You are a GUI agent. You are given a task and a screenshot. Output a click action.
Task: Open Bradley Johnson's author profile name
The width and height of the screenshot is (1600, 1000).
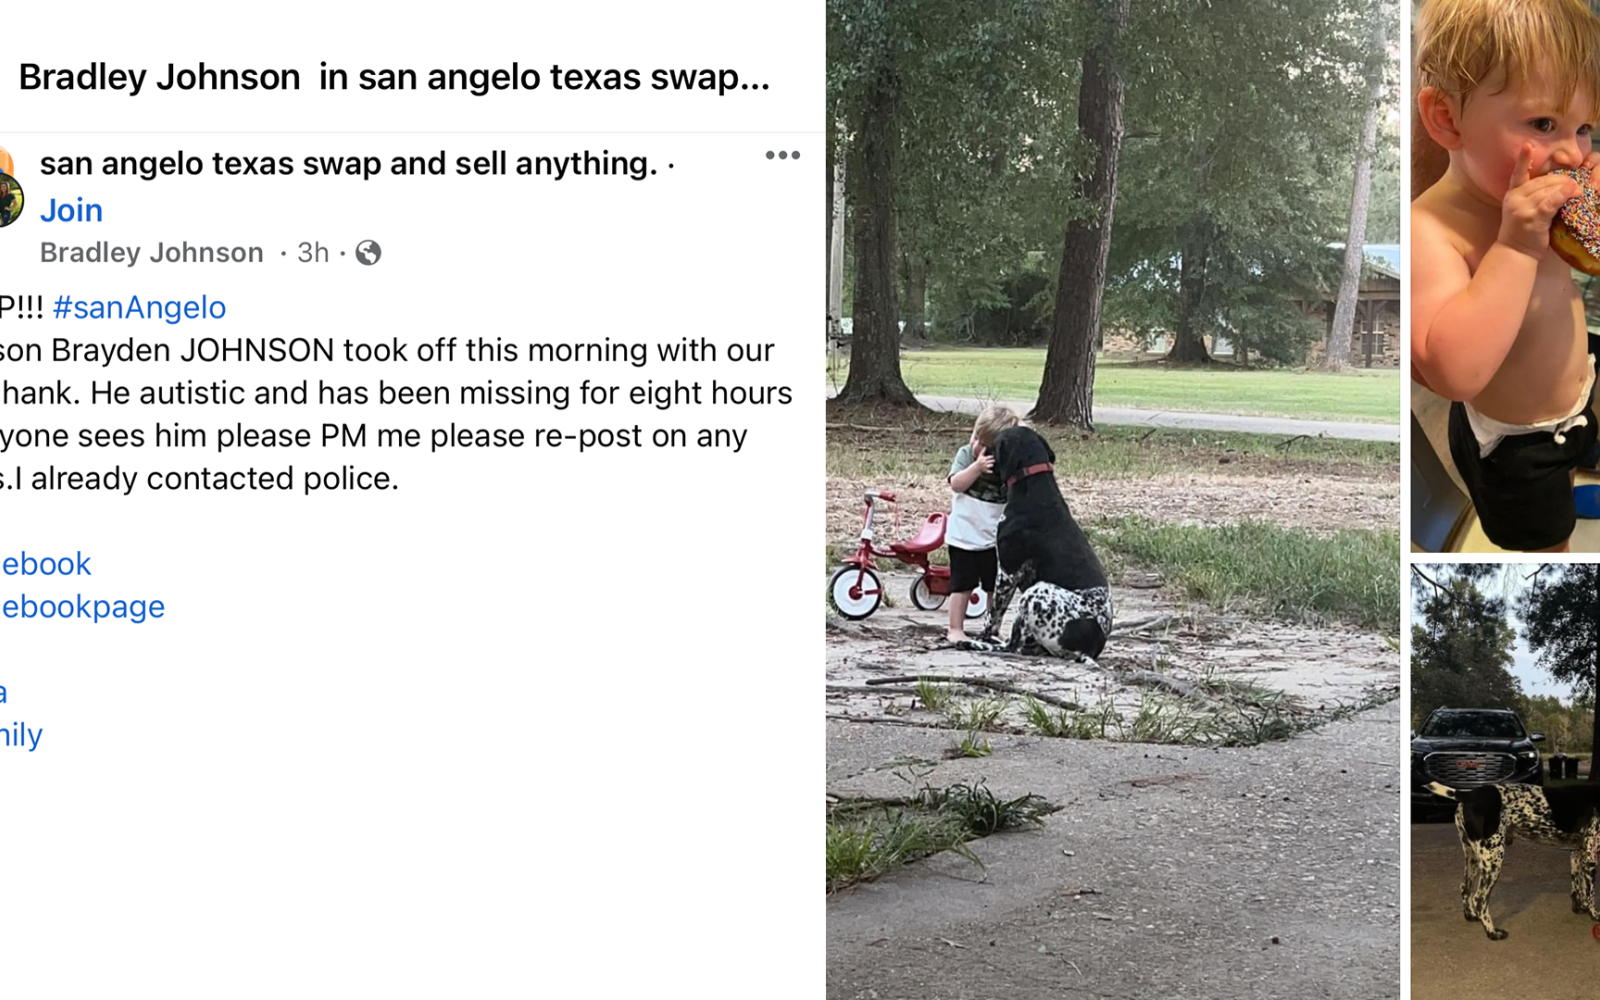pos(152,253)
